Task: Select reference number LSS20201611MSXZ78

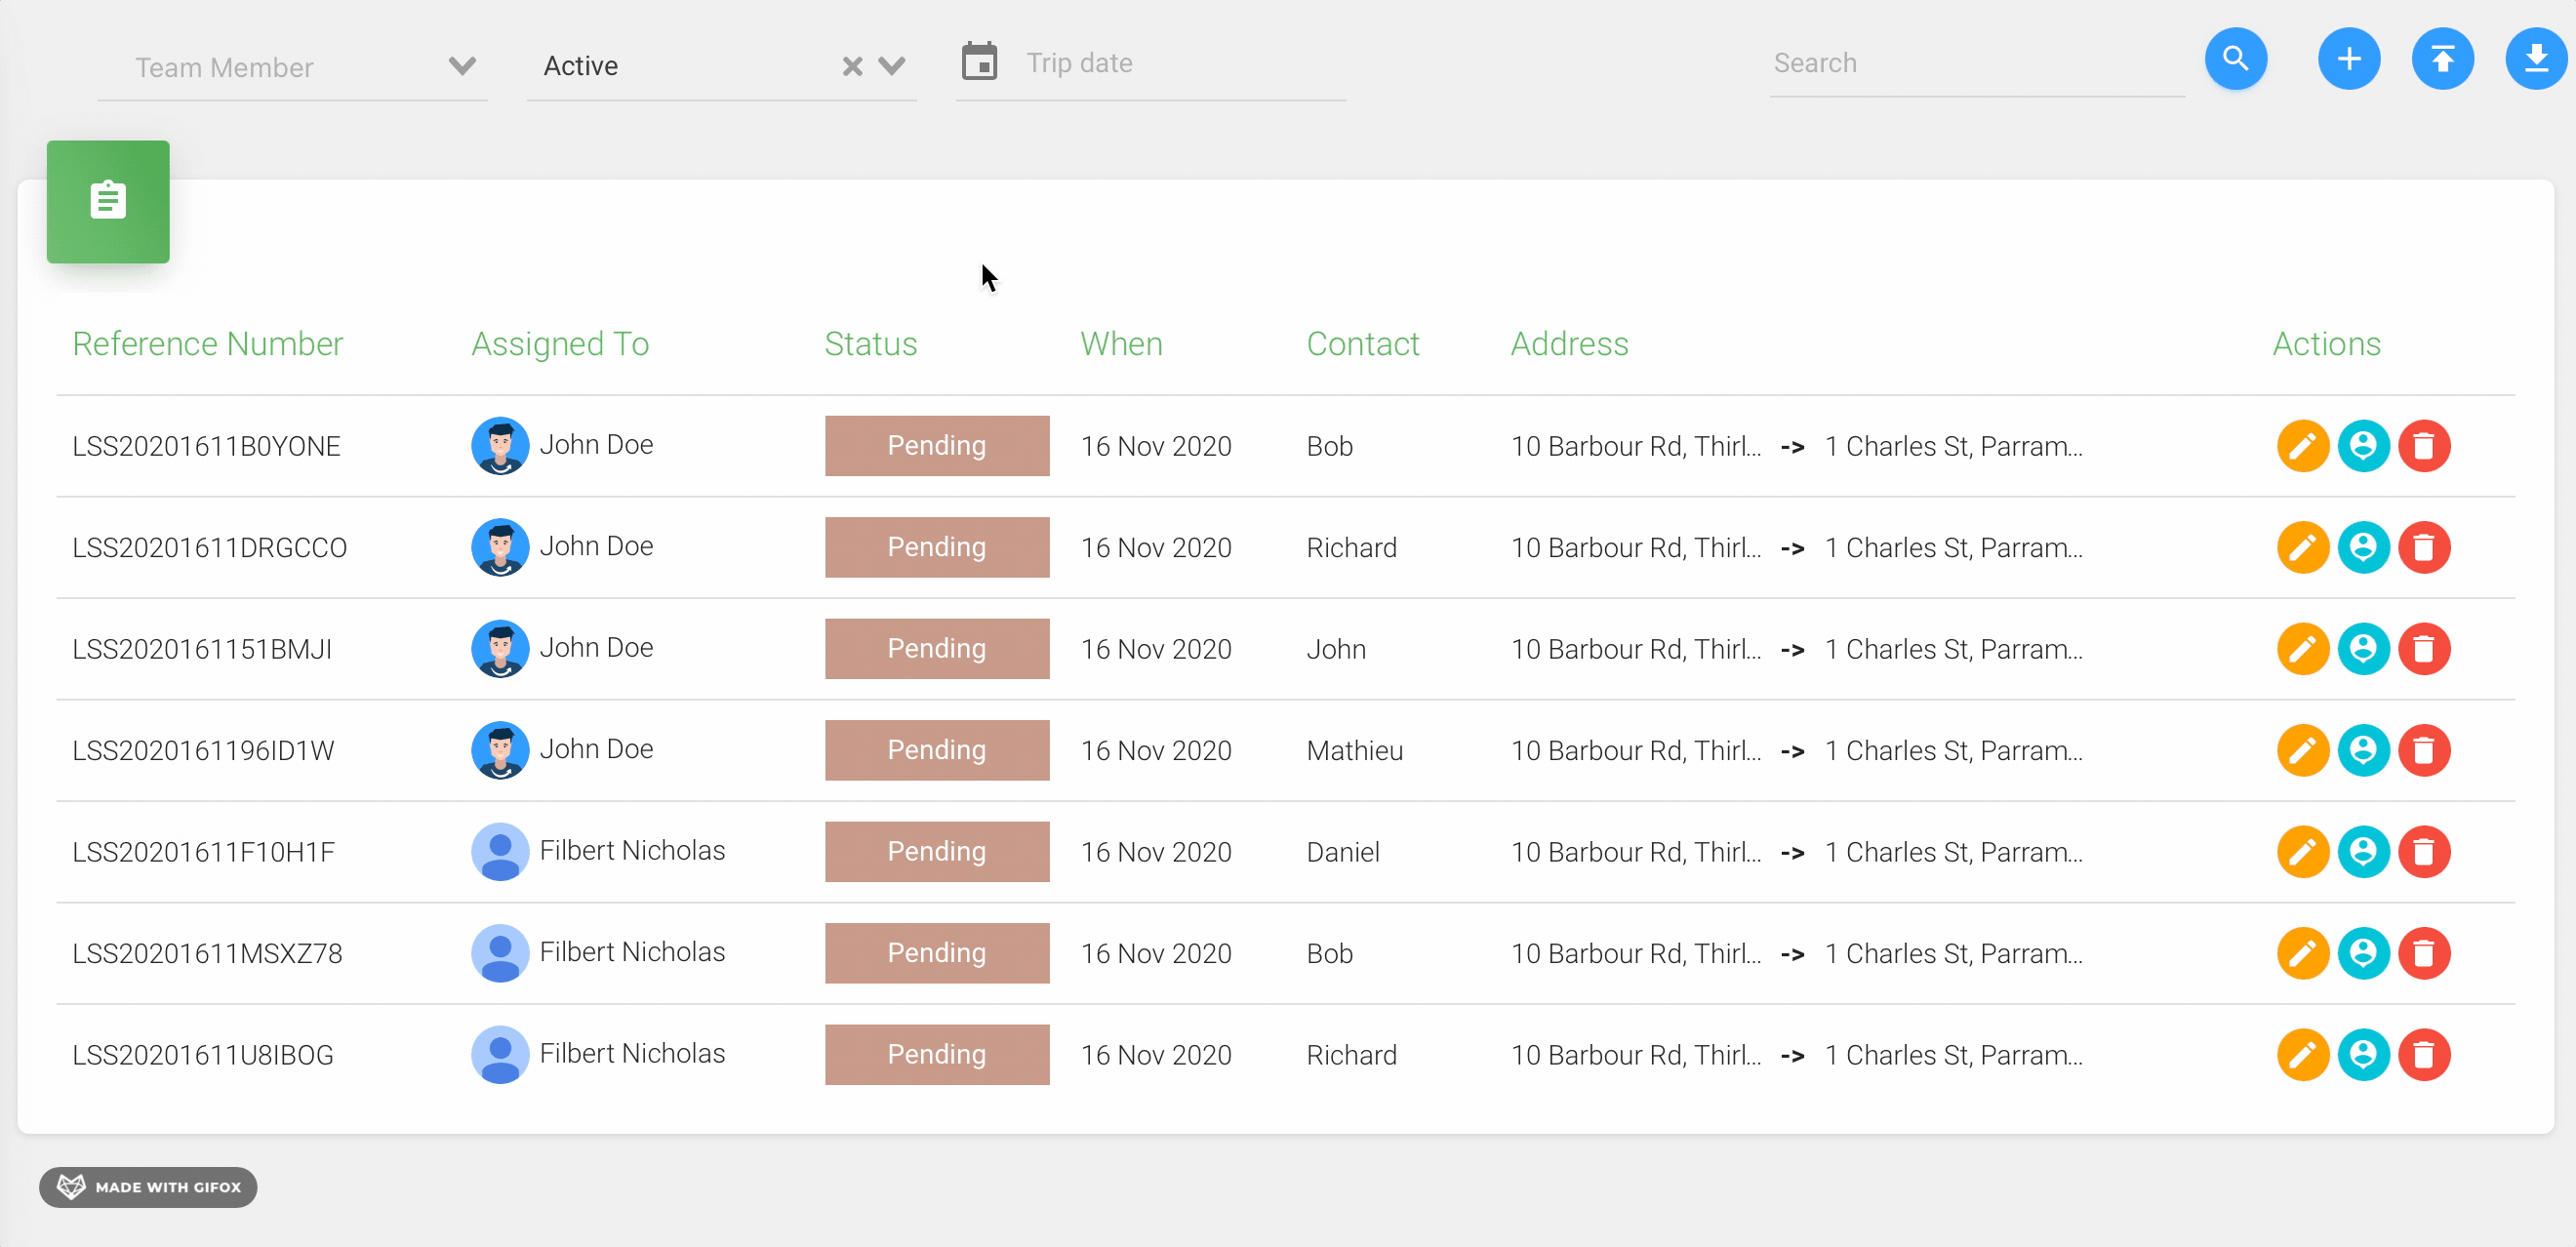Action: pos(207,954)
